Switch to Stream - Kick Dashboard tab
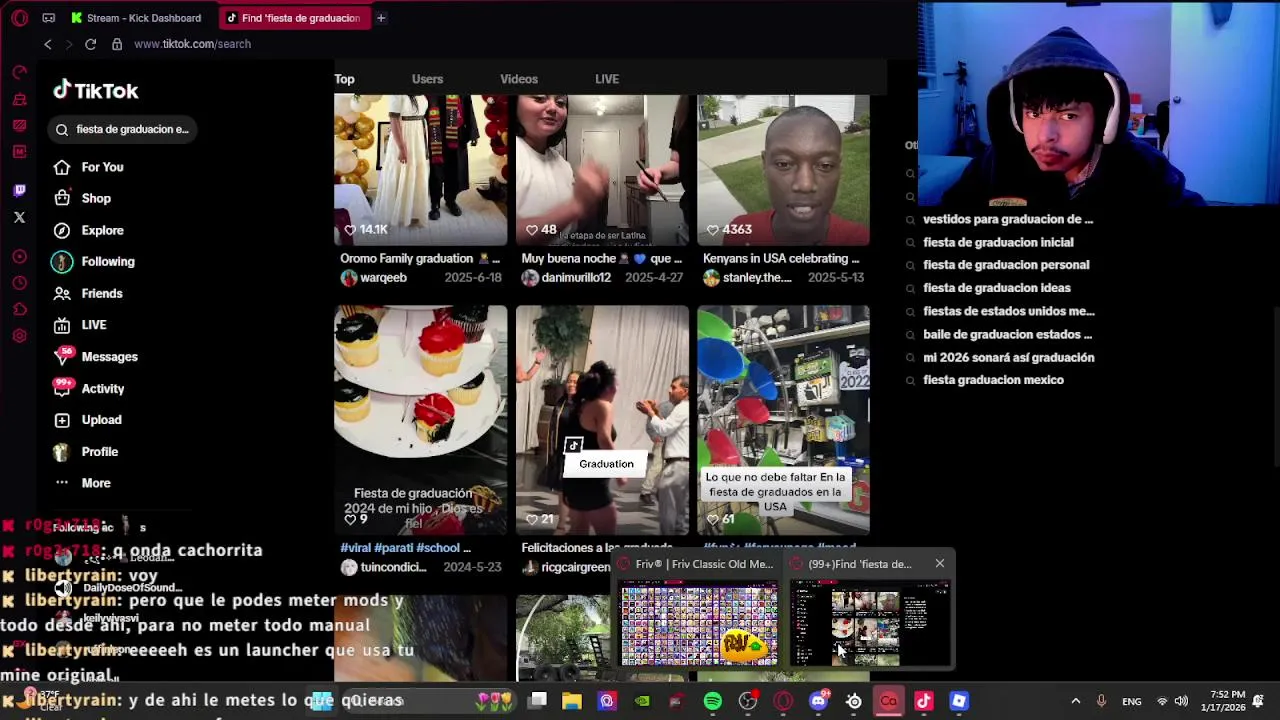 (137, 18)
